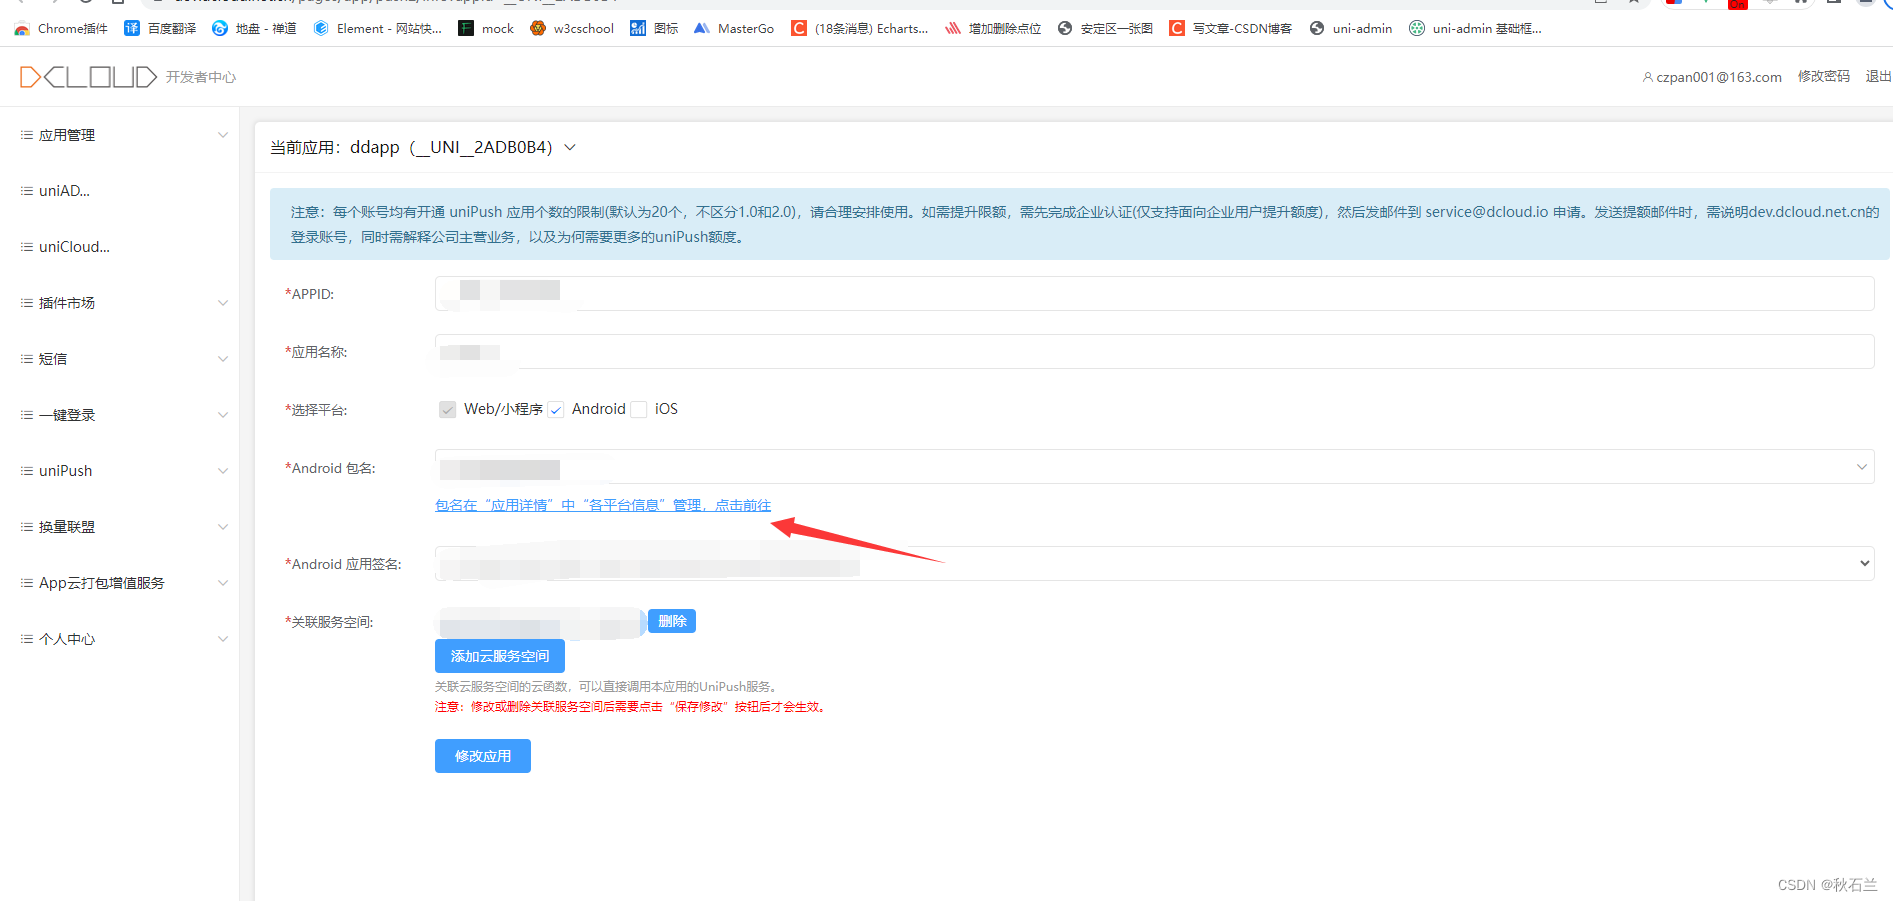Follow the 包名在应用详情 点击前往 link

tap(603, 505)
